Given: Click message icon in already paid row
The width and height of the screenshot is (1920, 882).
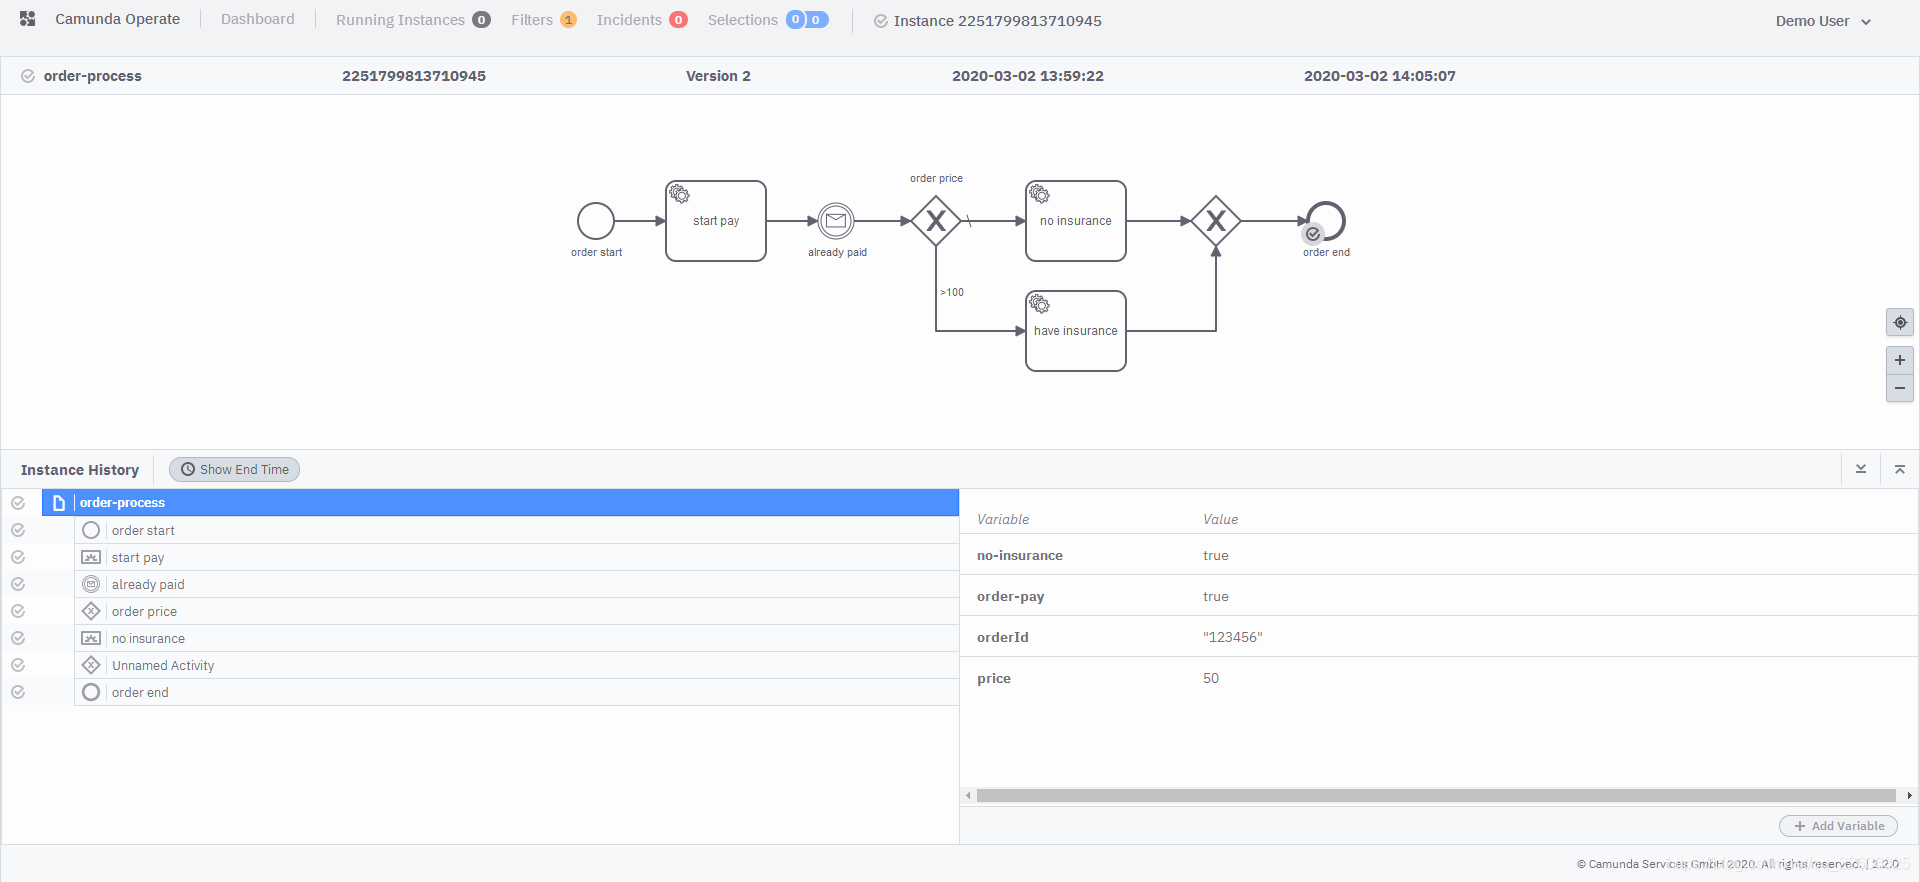Looking at the screenshot, I should (x=91, y=584).
